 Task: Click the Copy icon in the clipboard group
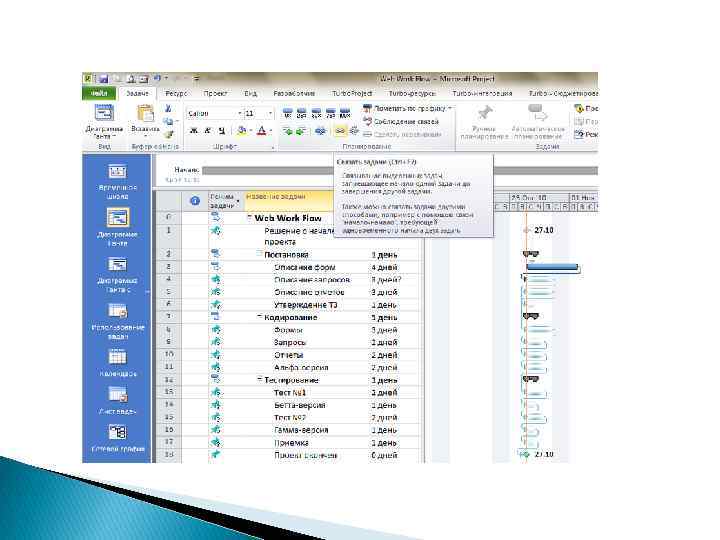point(168,121)
